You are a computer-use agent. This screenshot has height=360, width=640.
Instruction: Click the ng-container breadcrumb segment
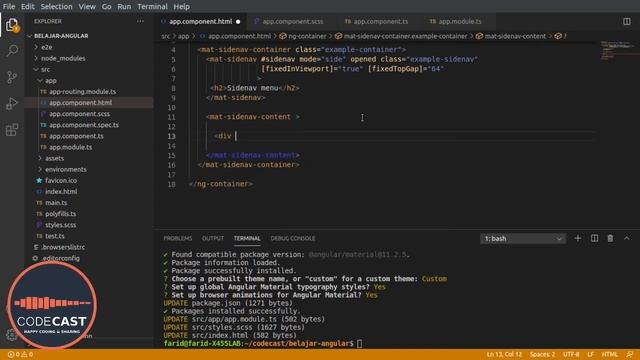point(307,36)
